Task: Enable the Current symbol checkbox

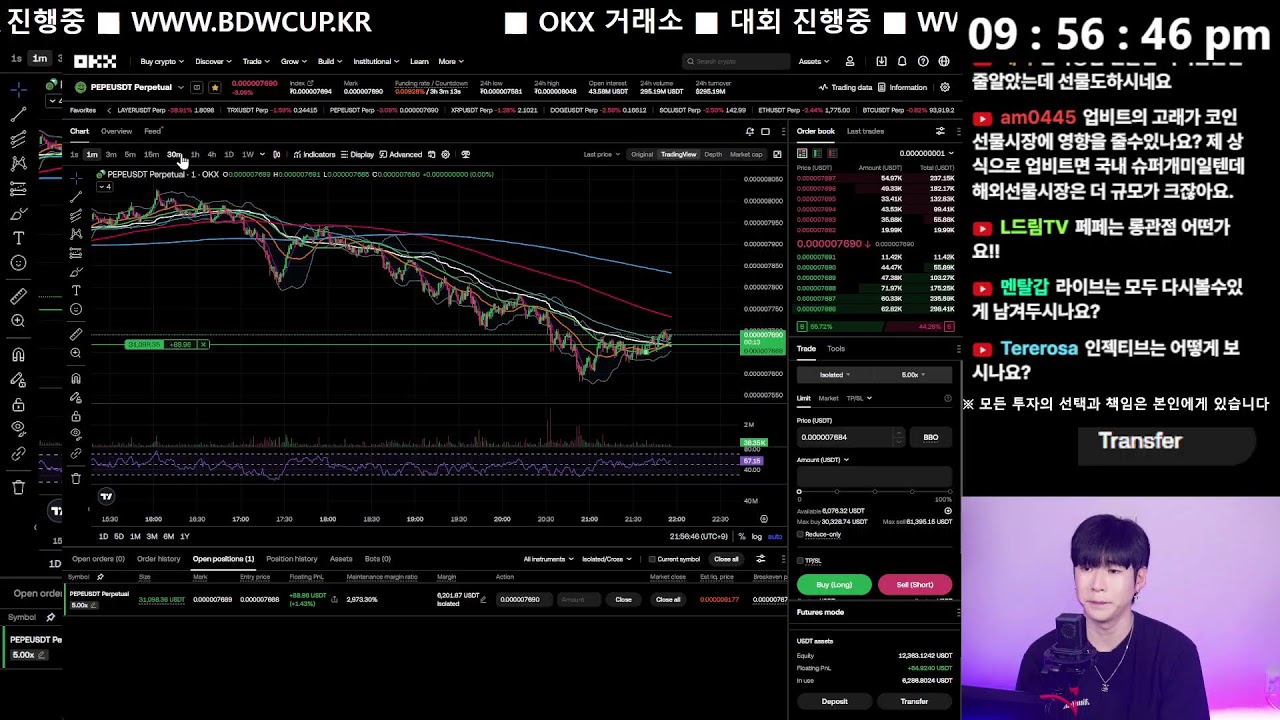Action: click(x=652, y=559)
